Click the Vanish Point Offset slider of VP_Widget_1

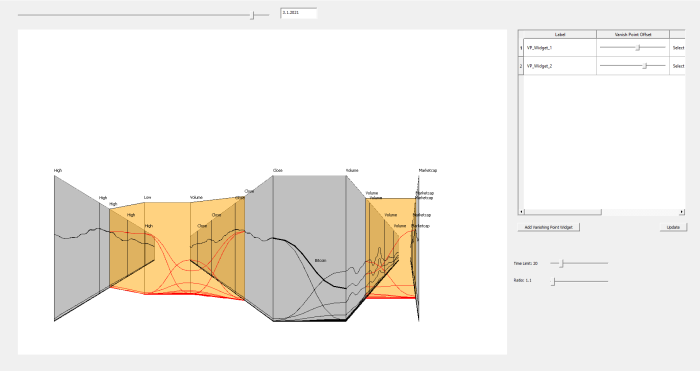click(x=633, y=47)
